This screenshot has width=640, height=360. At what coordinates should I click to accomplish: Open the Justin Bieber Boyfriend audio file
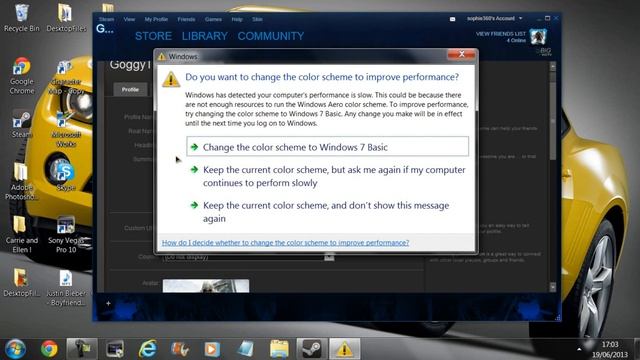tap(66, 288)
